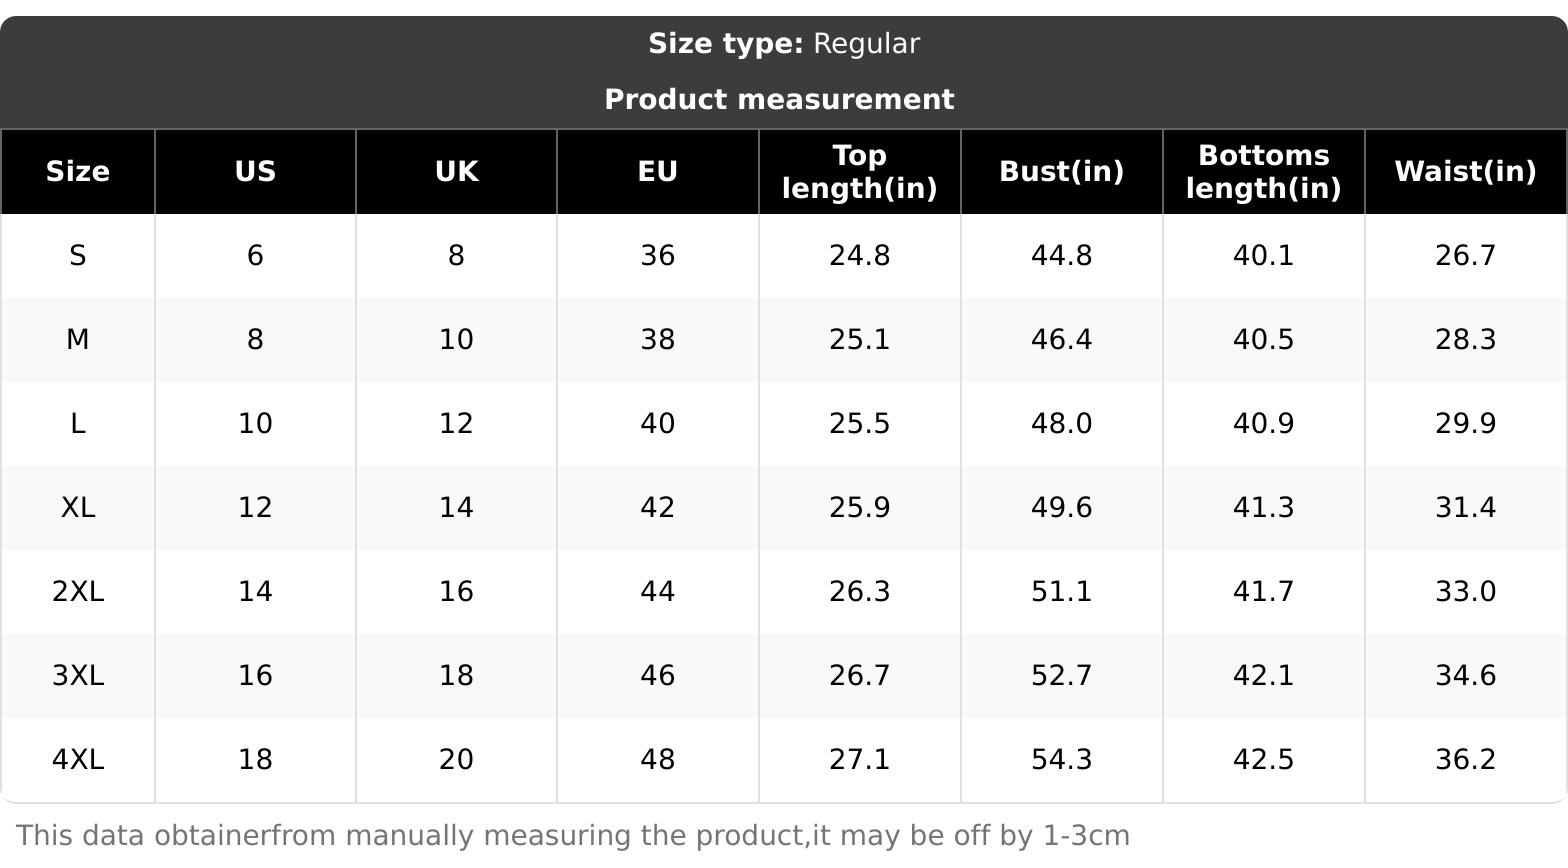Click the Size column header
The image size is (1568, 868).
[78, 172]
